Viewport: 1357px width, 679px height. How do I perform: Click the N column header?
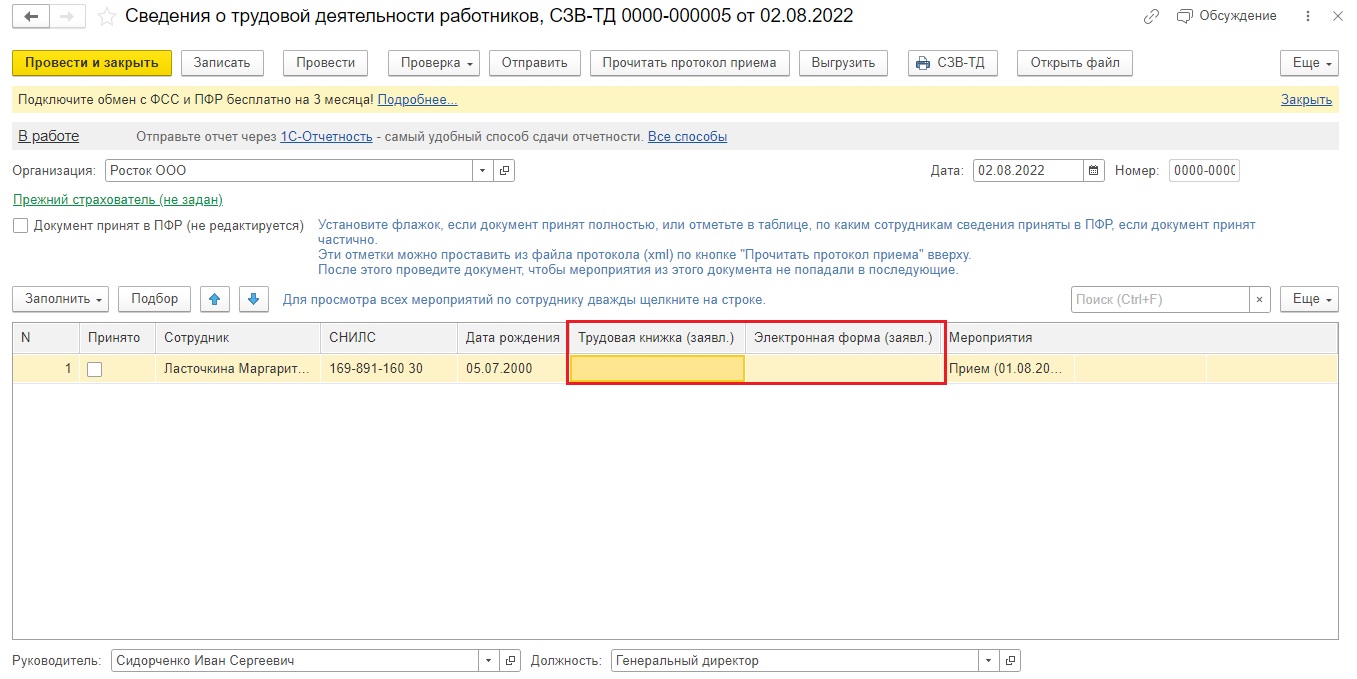(46, 338)
